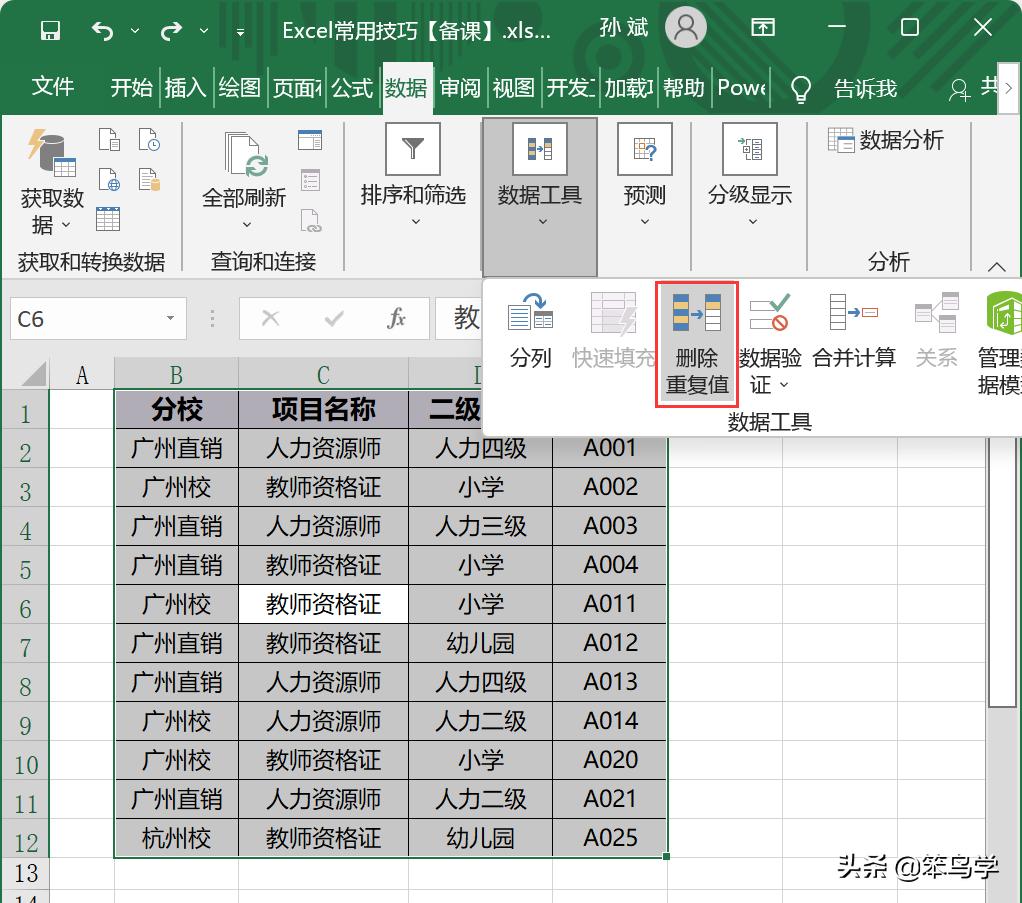Open the Data Analysis (数据分析) tool
The width and height of the screenshot is (1022, 903).
point(890,140)
